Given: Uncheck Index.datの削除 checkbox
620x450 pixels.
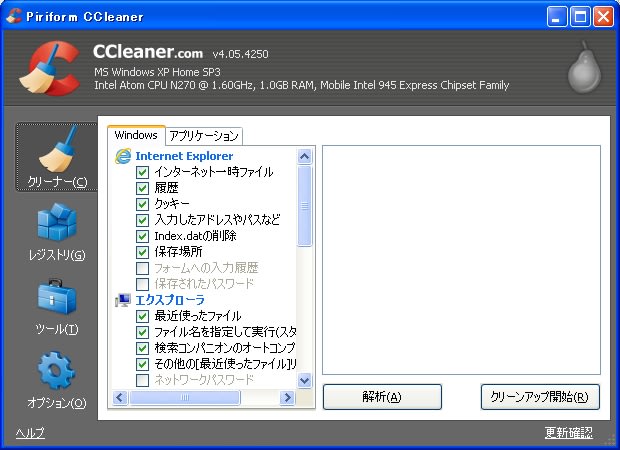Looking at the screenshot, I should coord(142,236).
